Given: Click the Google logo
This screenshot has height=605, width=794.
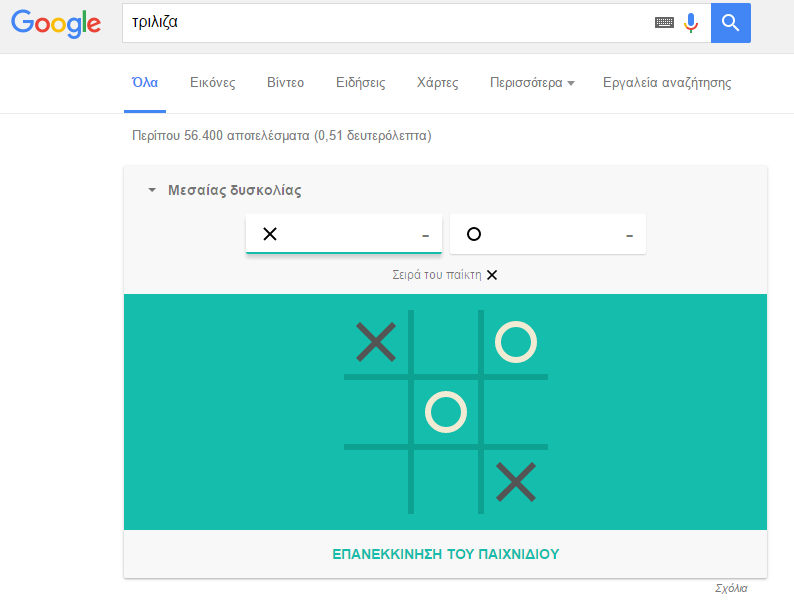Looking at the screenshot, I should [x=56, y=24].
